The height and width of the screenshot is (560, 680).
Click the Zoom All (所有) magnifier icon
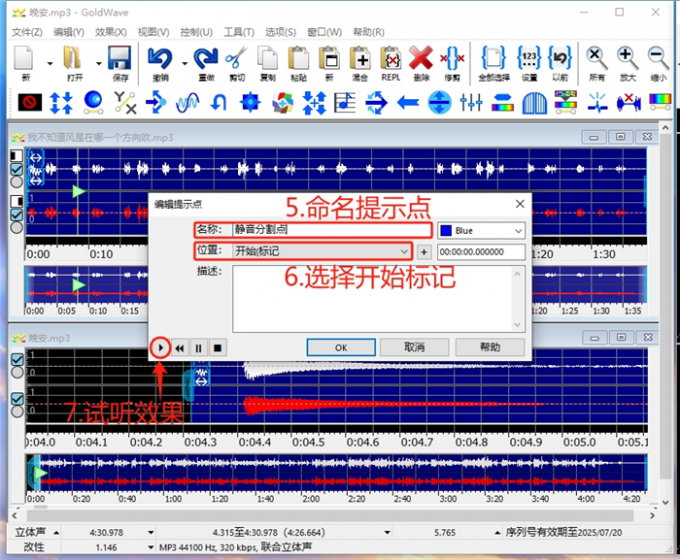[597, 59]
